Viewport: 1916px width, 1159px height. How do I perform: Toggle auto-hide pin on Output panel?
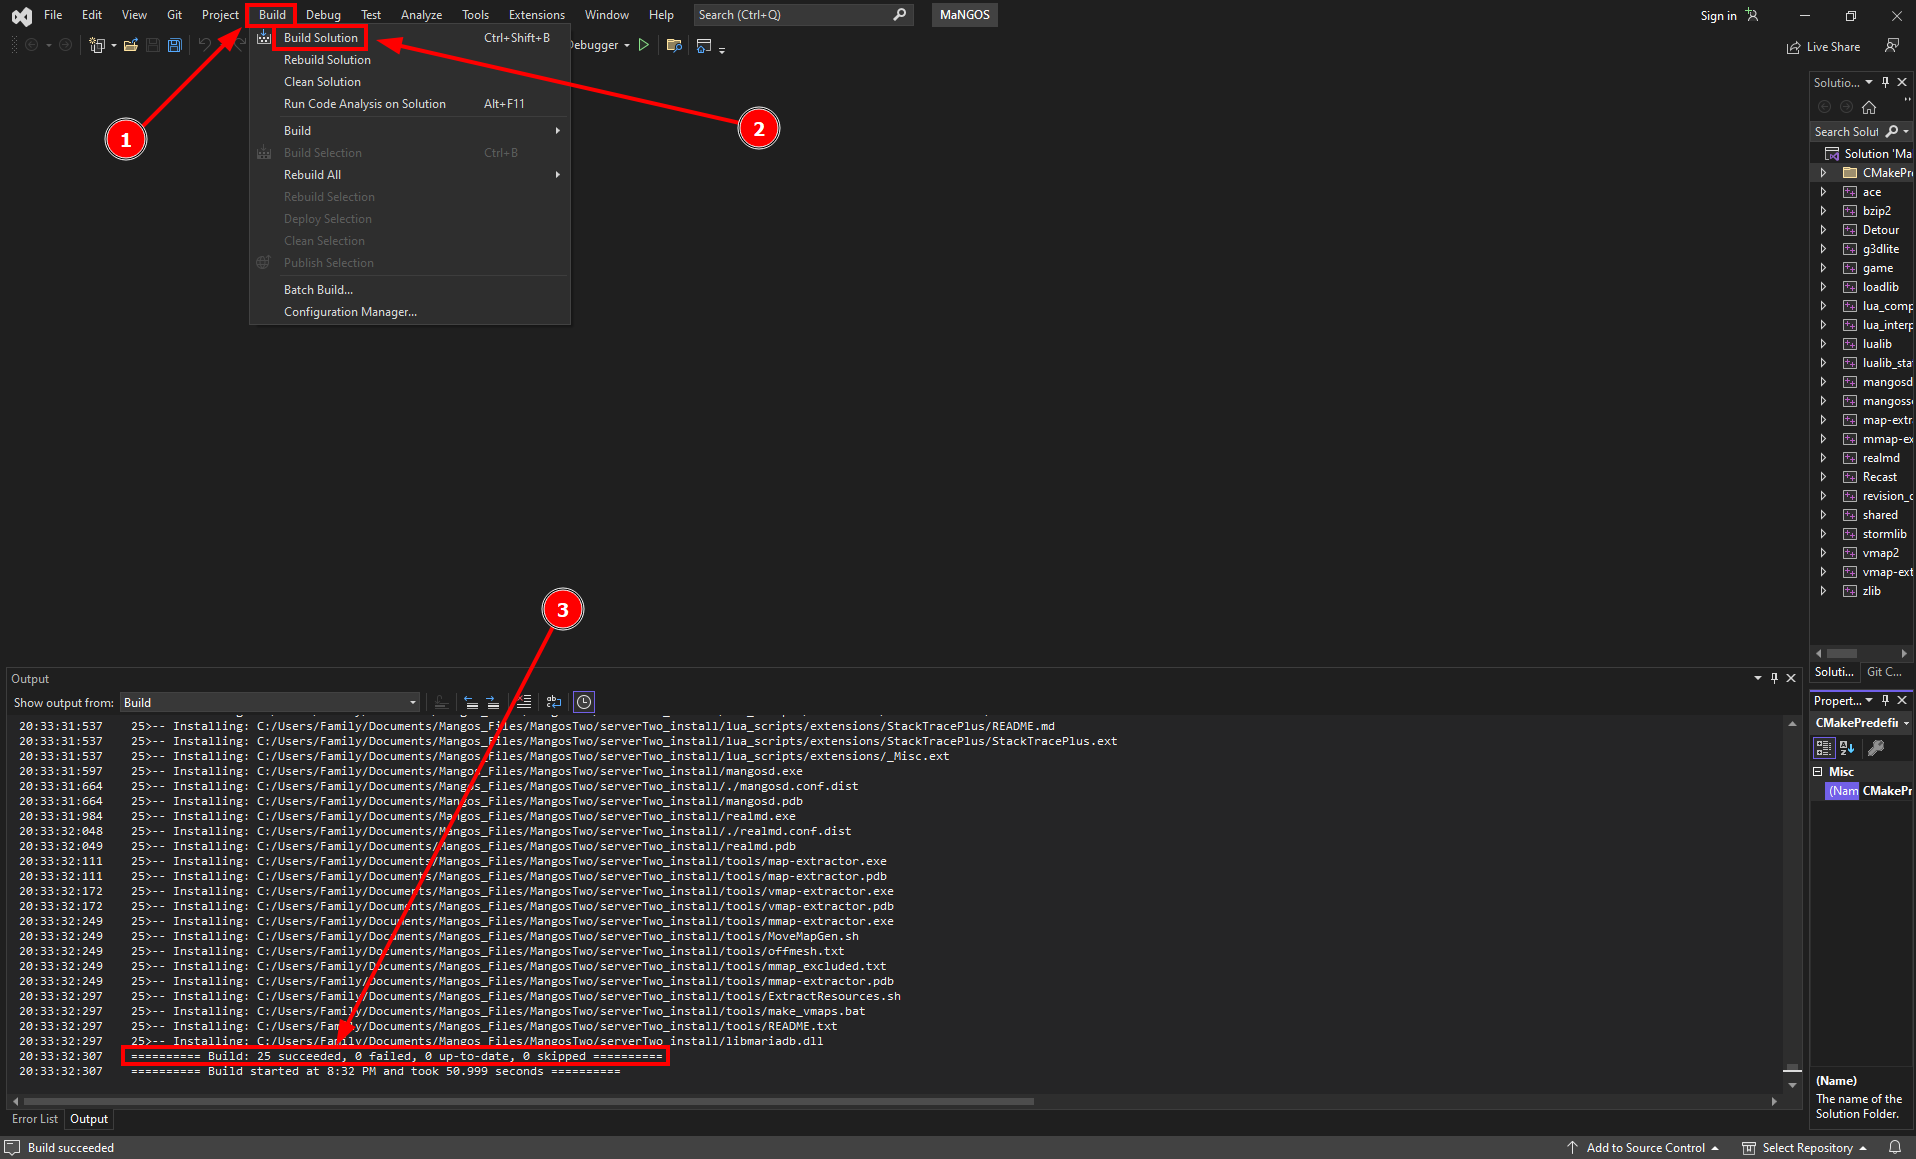1774,678
